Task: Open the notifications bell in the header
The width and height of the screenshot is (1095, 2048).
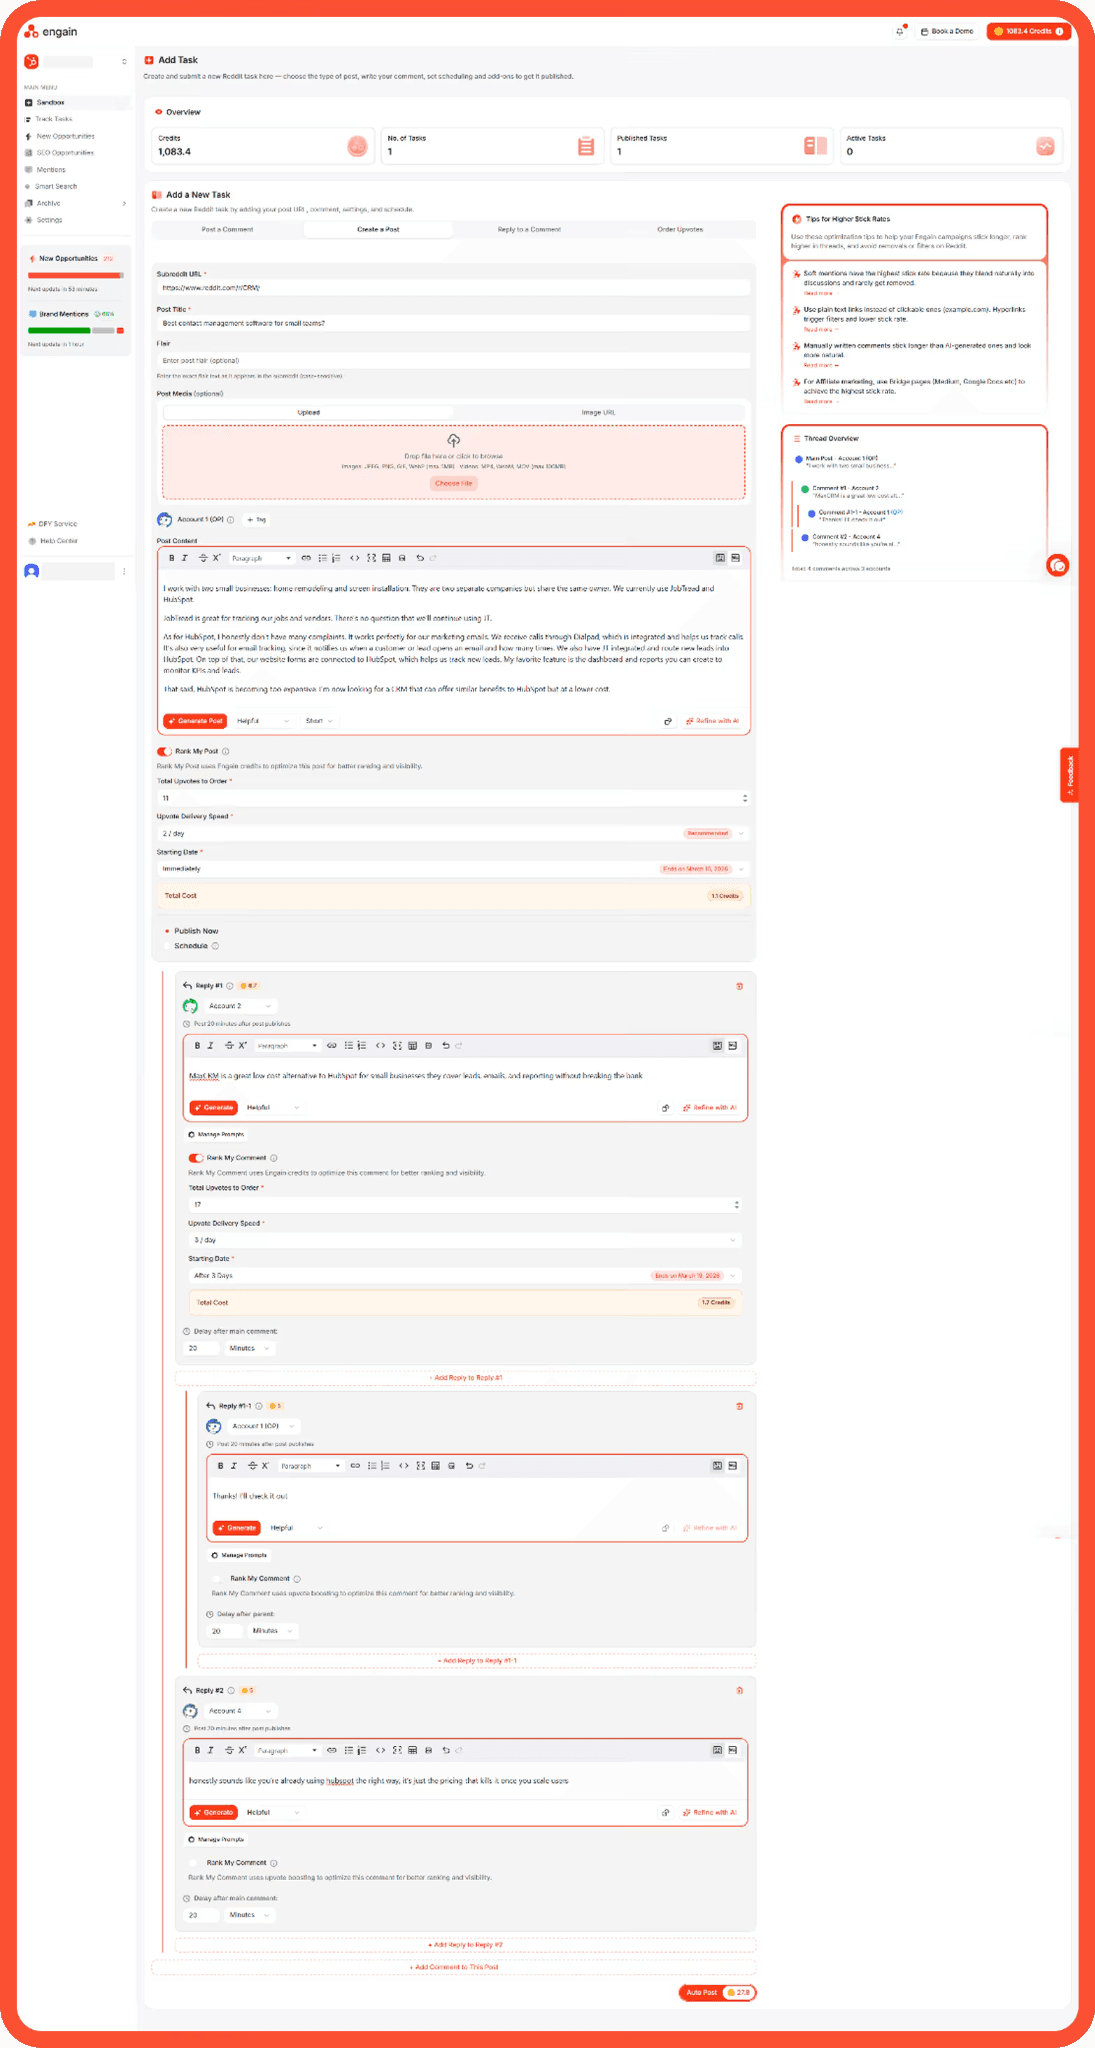Action: [899, 31]
